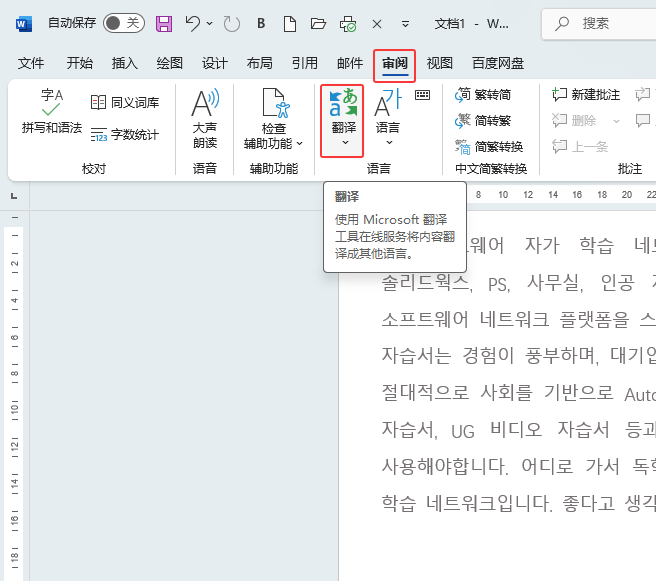Open 同义词库 thesaurus
The height and width of the screenshot is (581, 656).
click(125, 102)
